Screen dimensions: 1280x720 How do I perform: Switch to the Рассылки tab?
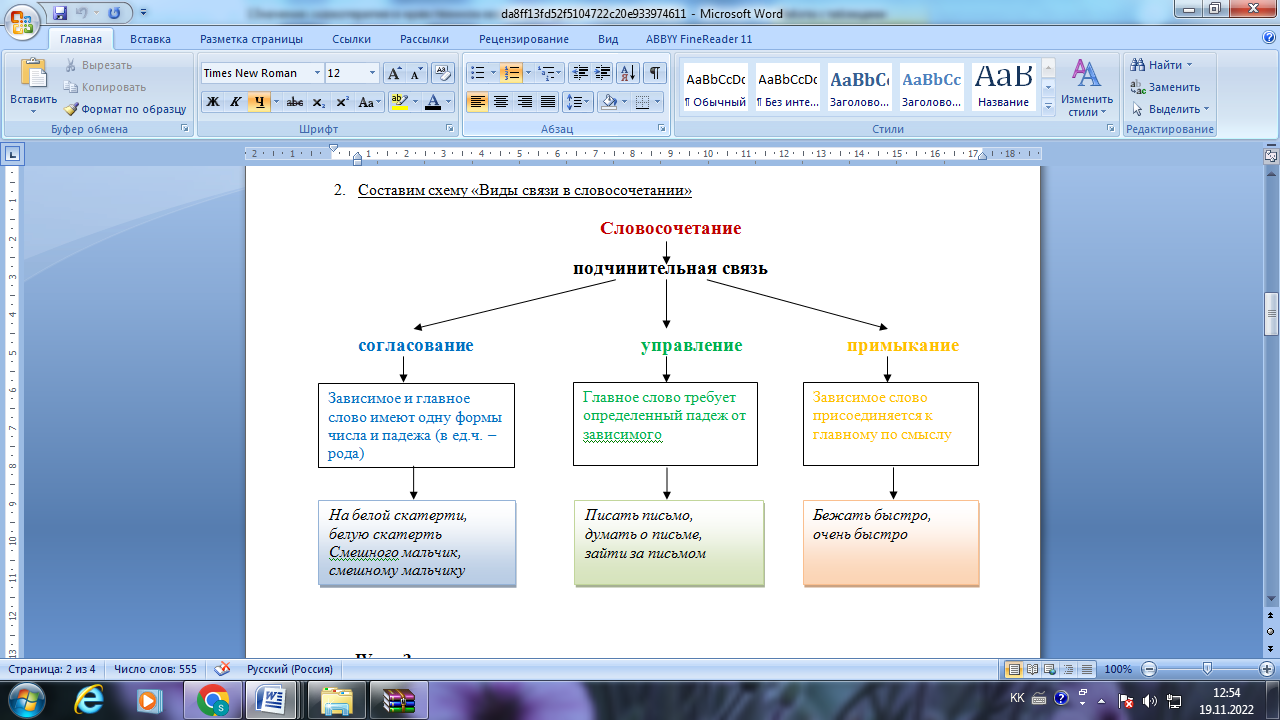click(424, 39)
